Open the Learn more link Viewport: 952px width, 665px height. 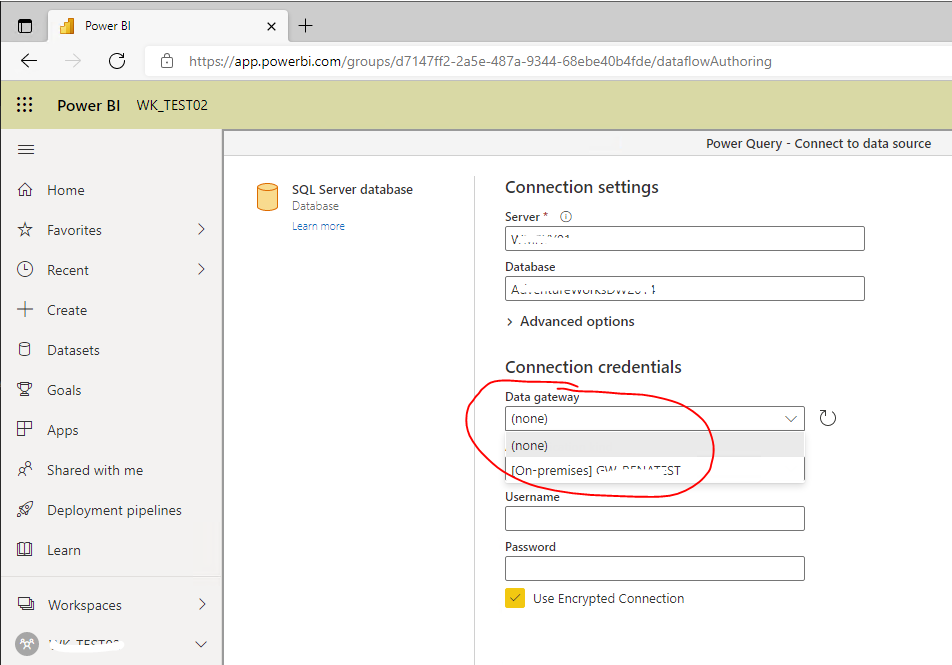click(x=318, y=226)
